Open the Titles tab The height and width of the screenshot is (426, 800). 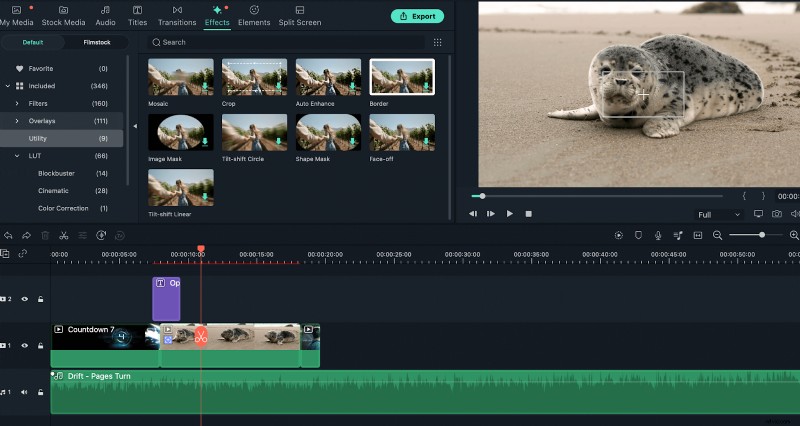point(137,16)
